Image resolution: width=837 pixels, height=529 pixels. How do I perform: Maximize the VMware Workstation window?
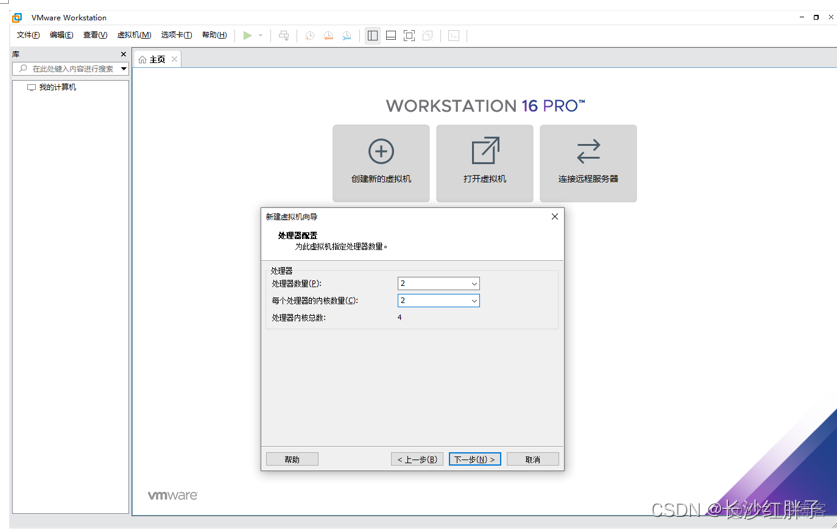point(816,18)
